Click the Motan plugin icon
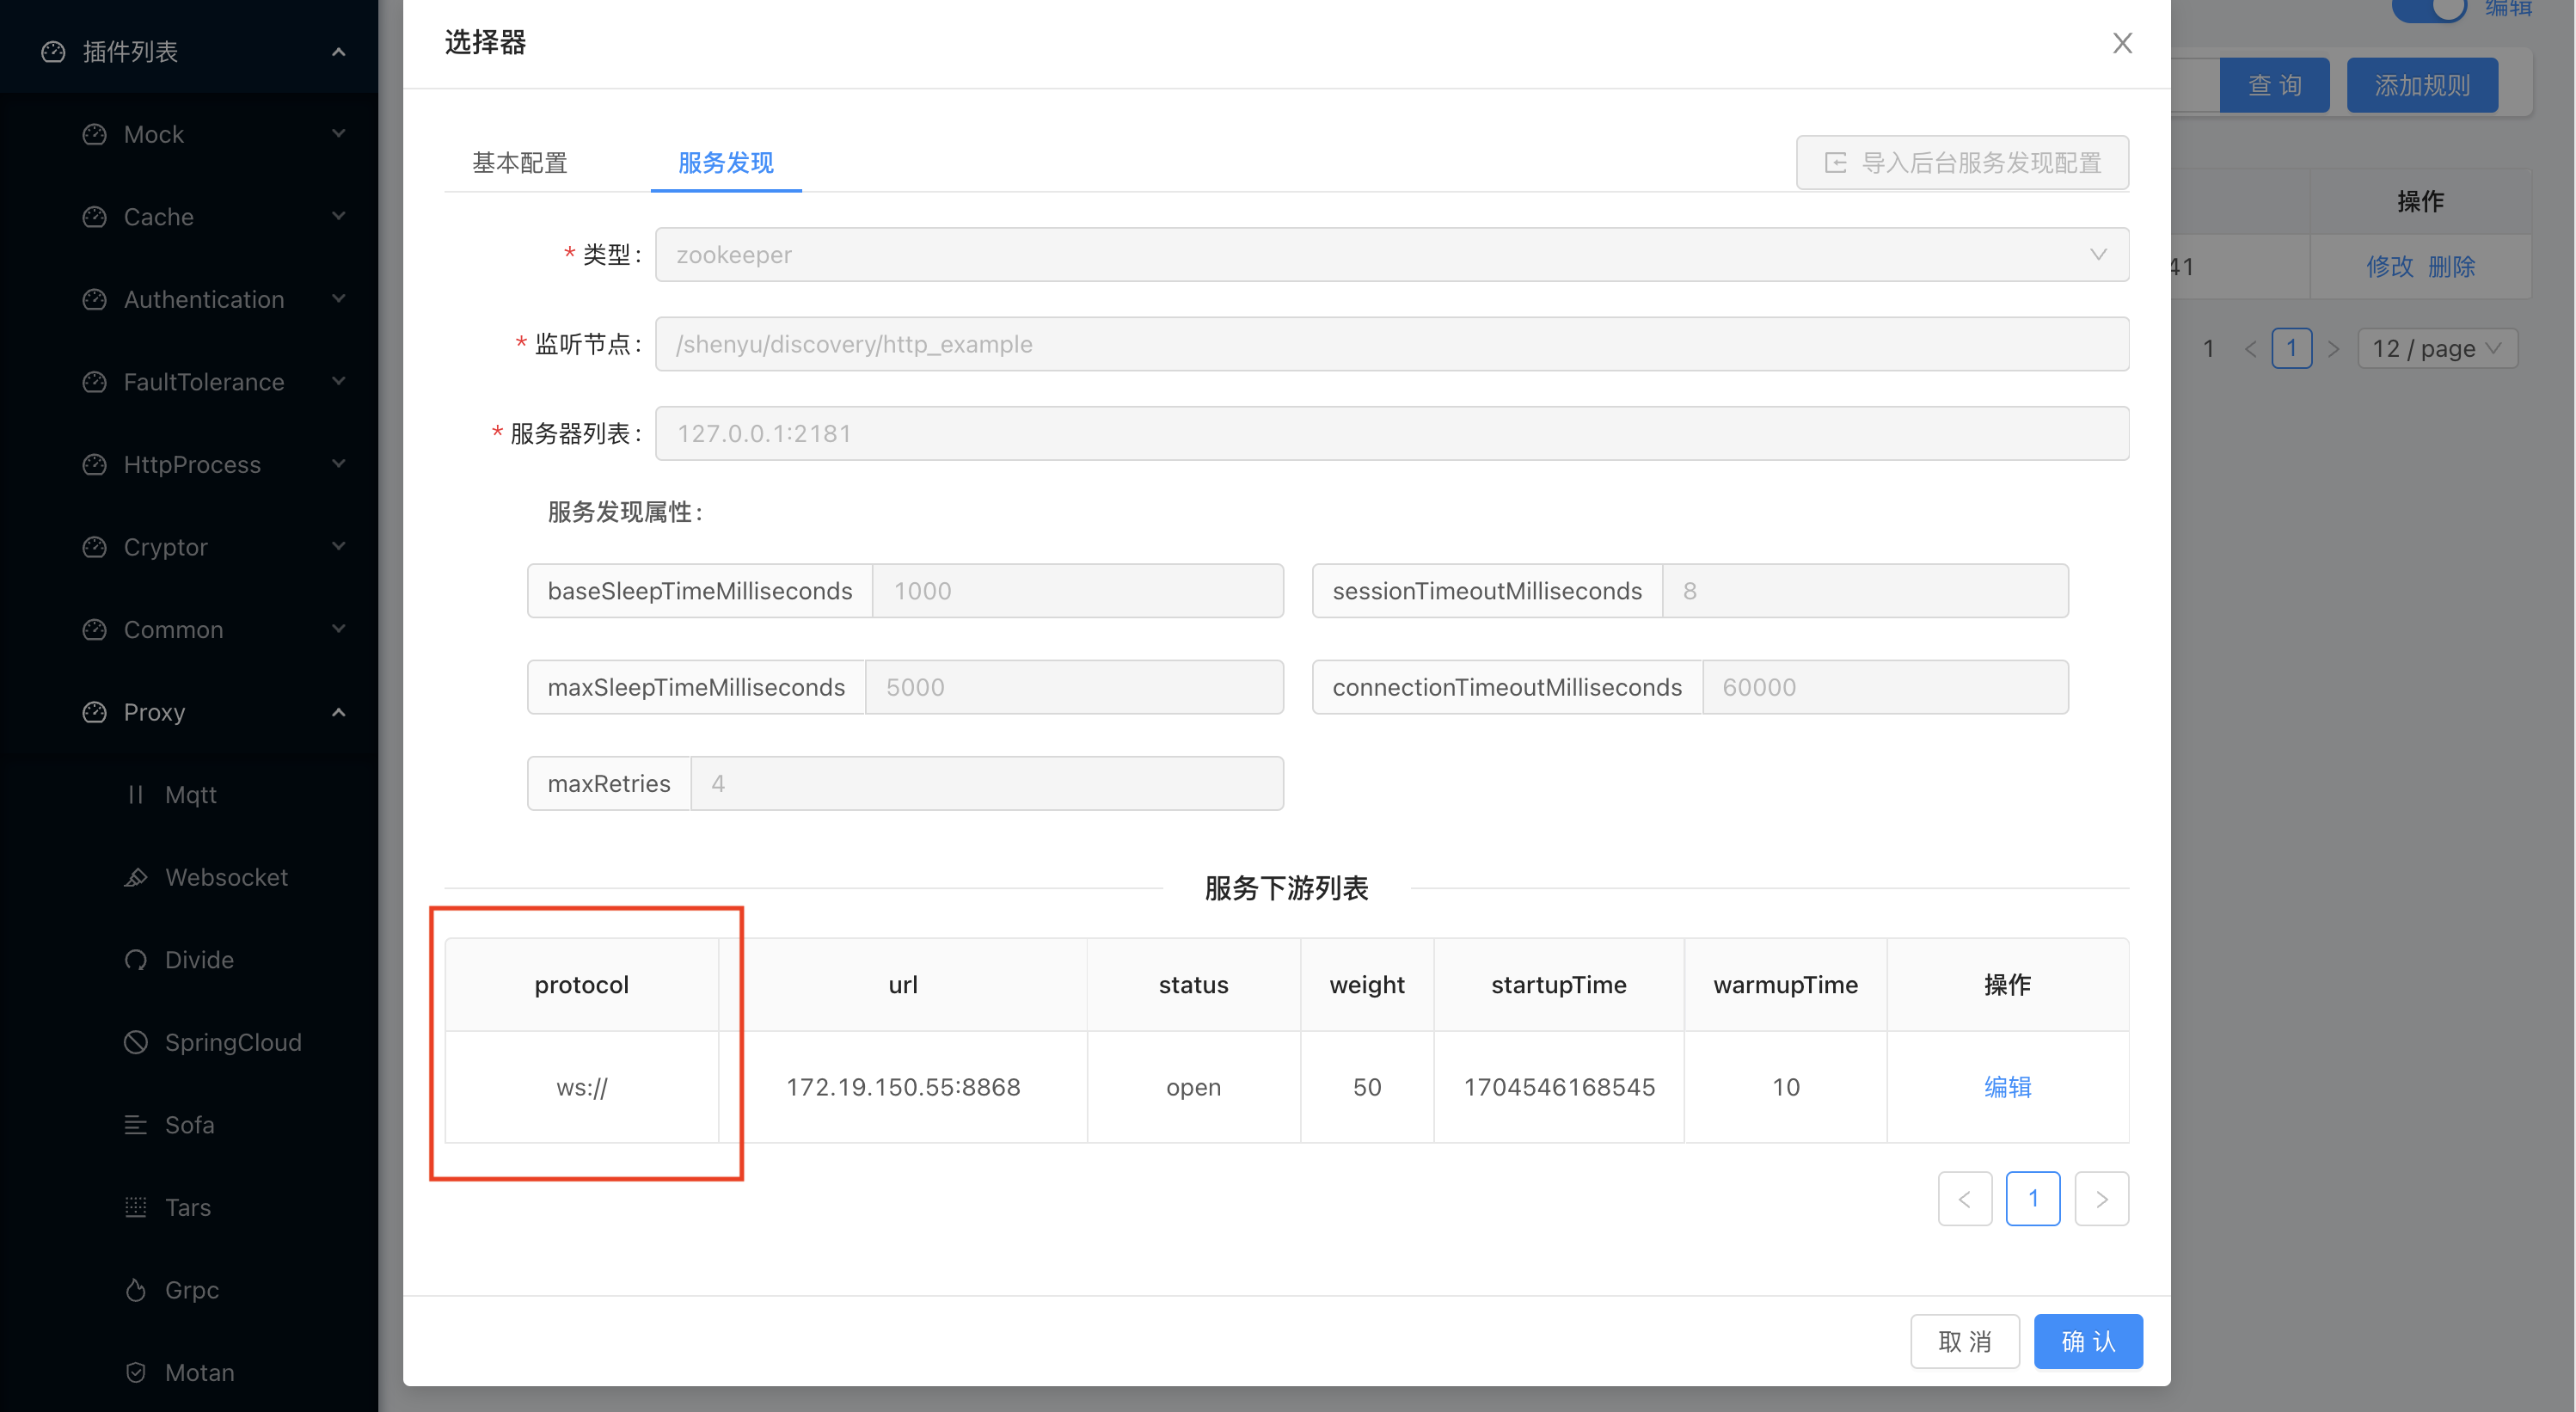This screenshot has width=2576, height=1412. (136, 1372)
